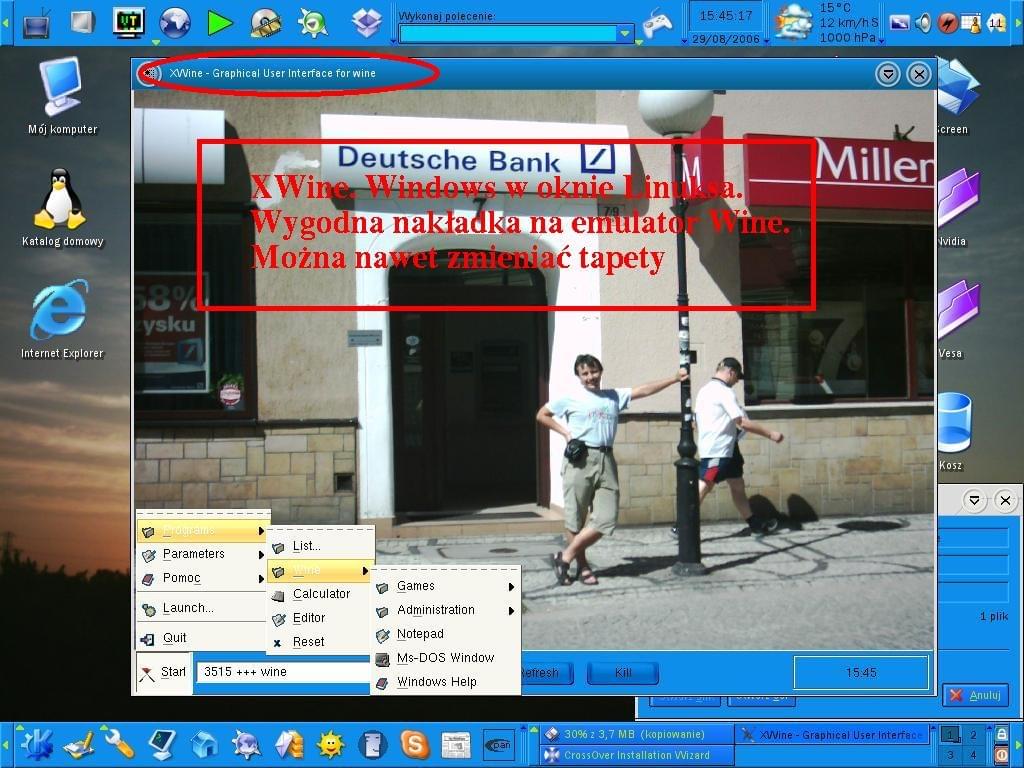Screen dimensions: 1024x768
Task: Switch to virtual desktop 4 in pager
Action: [974, 754]
